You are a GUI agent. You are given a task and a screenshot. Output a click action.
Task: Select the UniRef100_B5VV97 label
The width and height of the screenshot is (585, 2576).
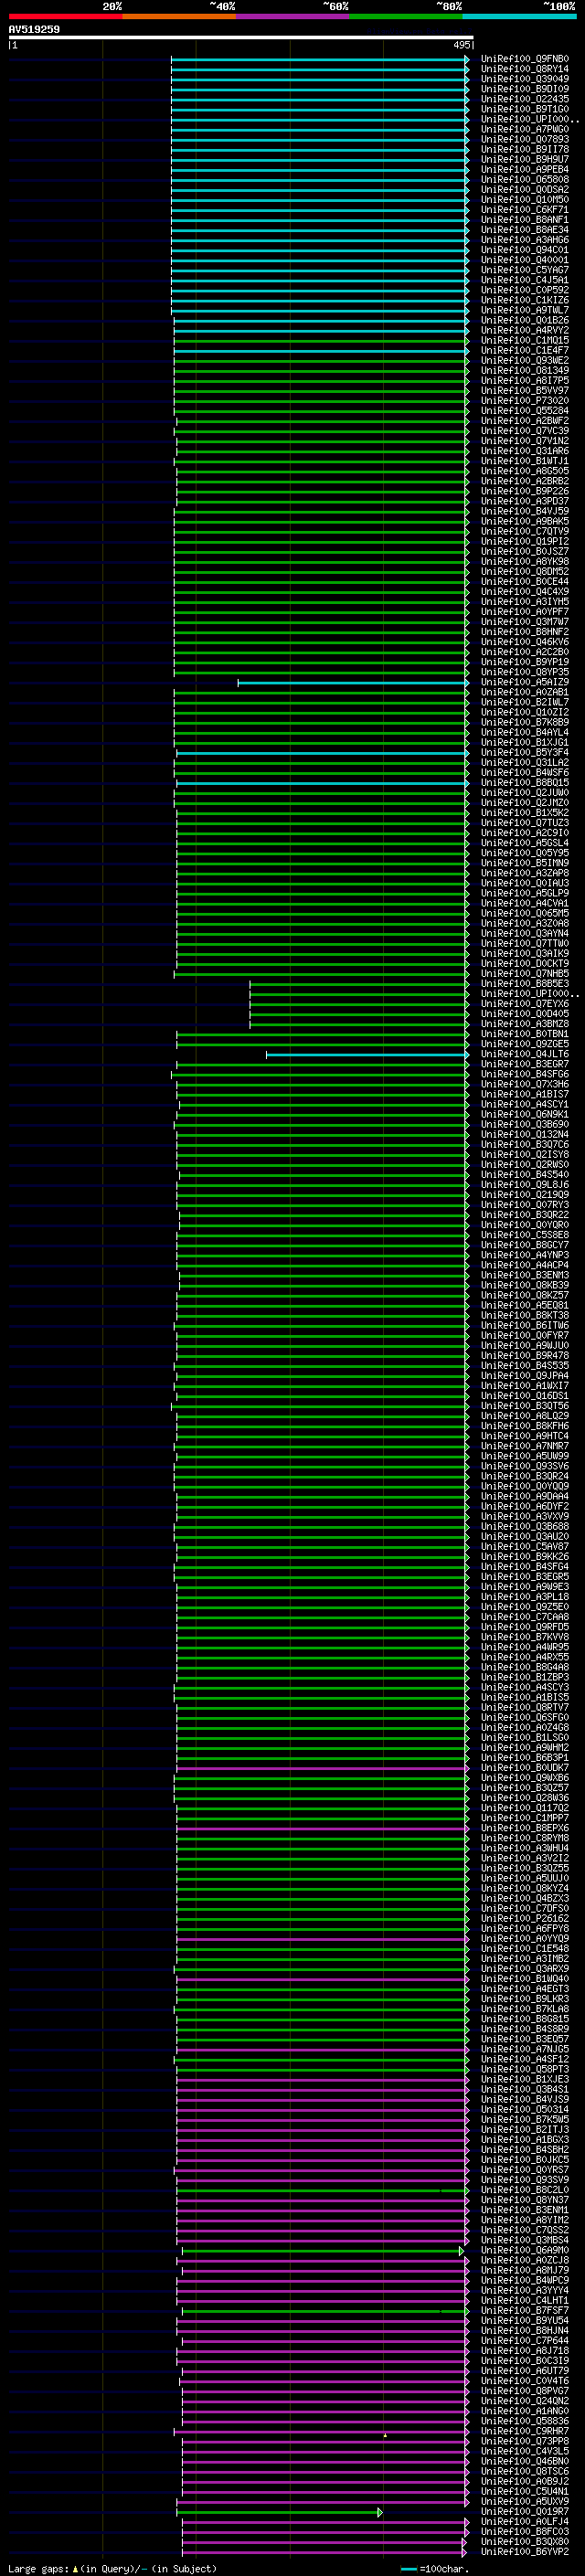(525, 390)
